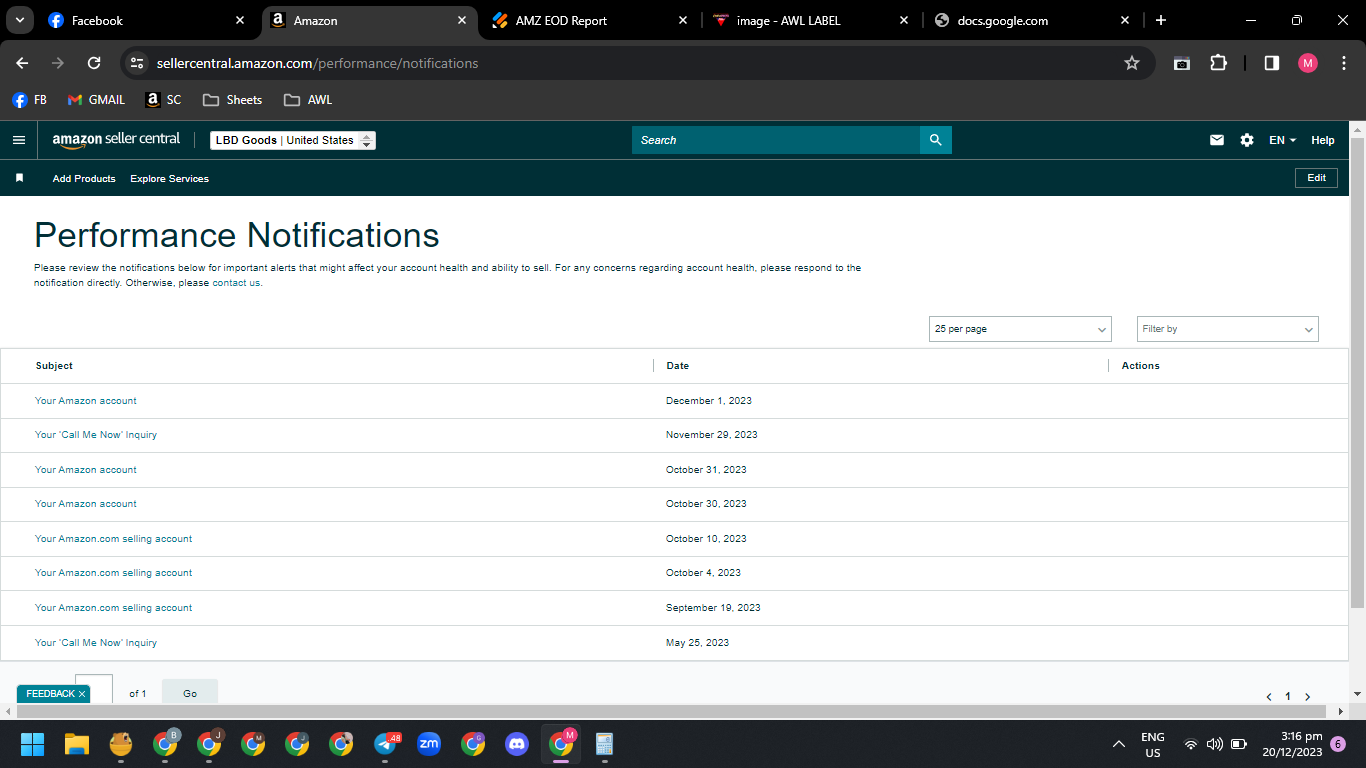The width and height of the screenshot is (1366, 768).
Task: Open the EN language dropdown
Action: pos(1282,140)
